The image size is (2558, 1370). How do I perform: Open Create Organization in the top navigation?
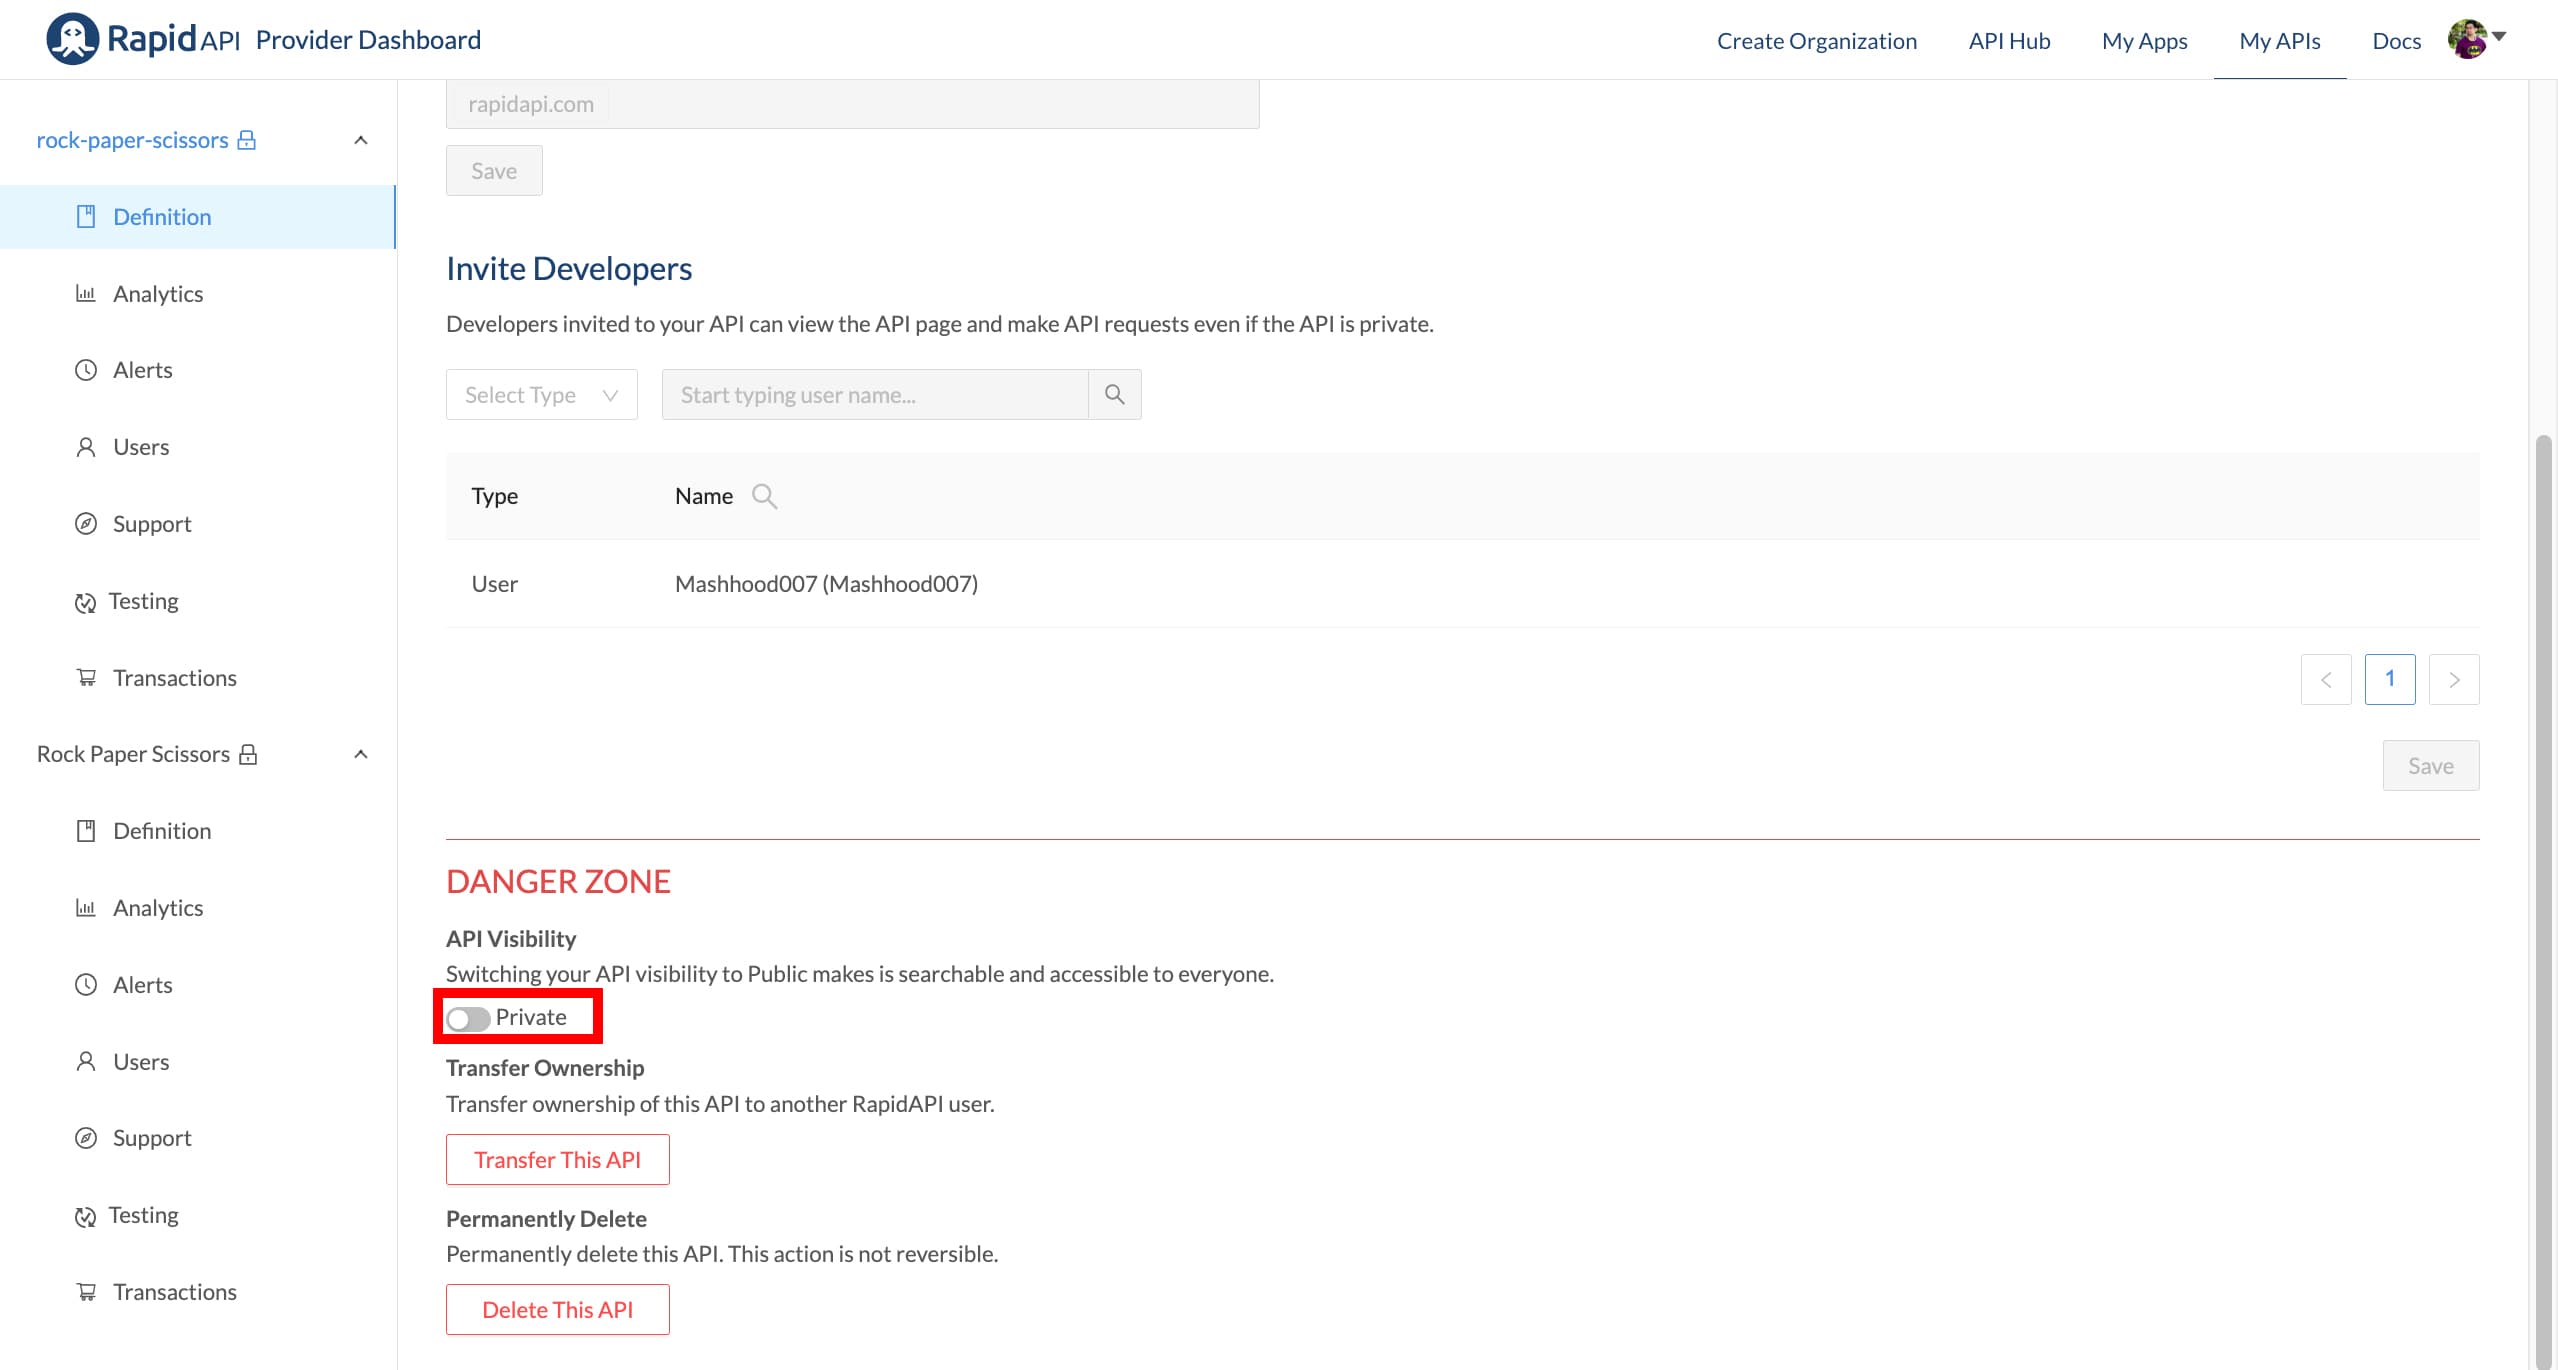[x=1816, y=41]
